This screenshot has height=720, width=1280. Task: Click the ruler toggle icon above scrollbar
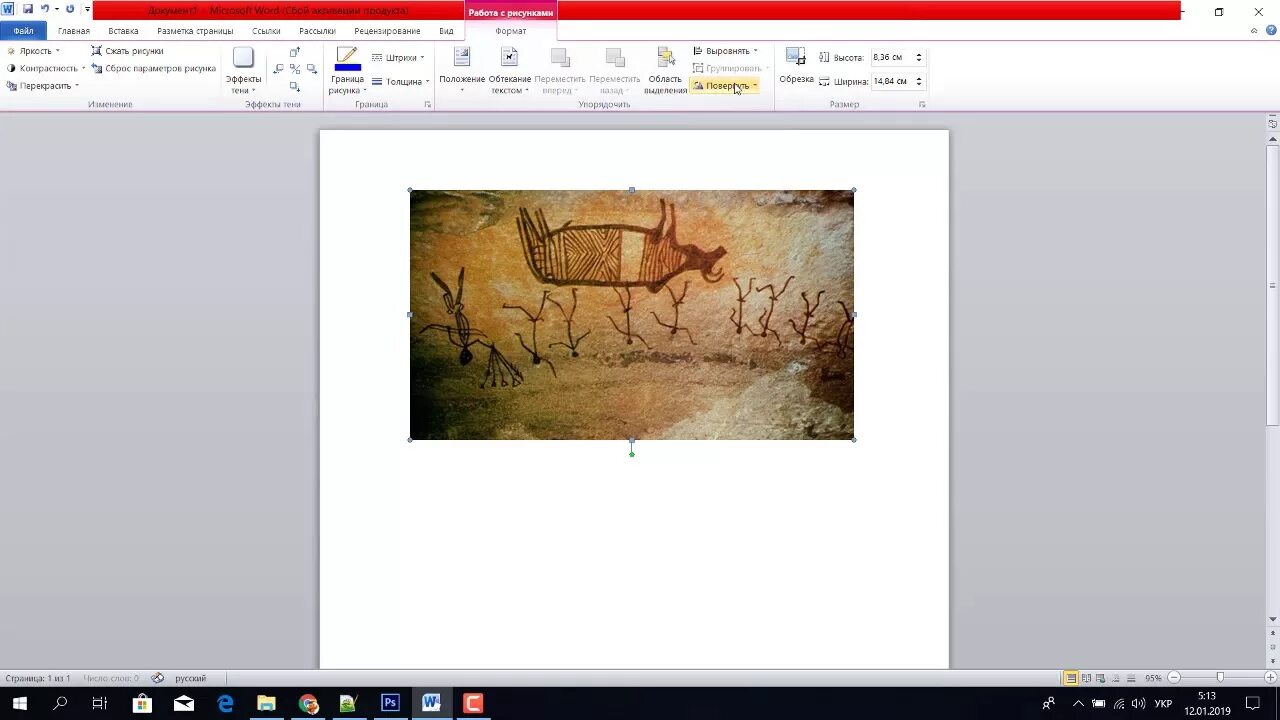click(1273, 122)
